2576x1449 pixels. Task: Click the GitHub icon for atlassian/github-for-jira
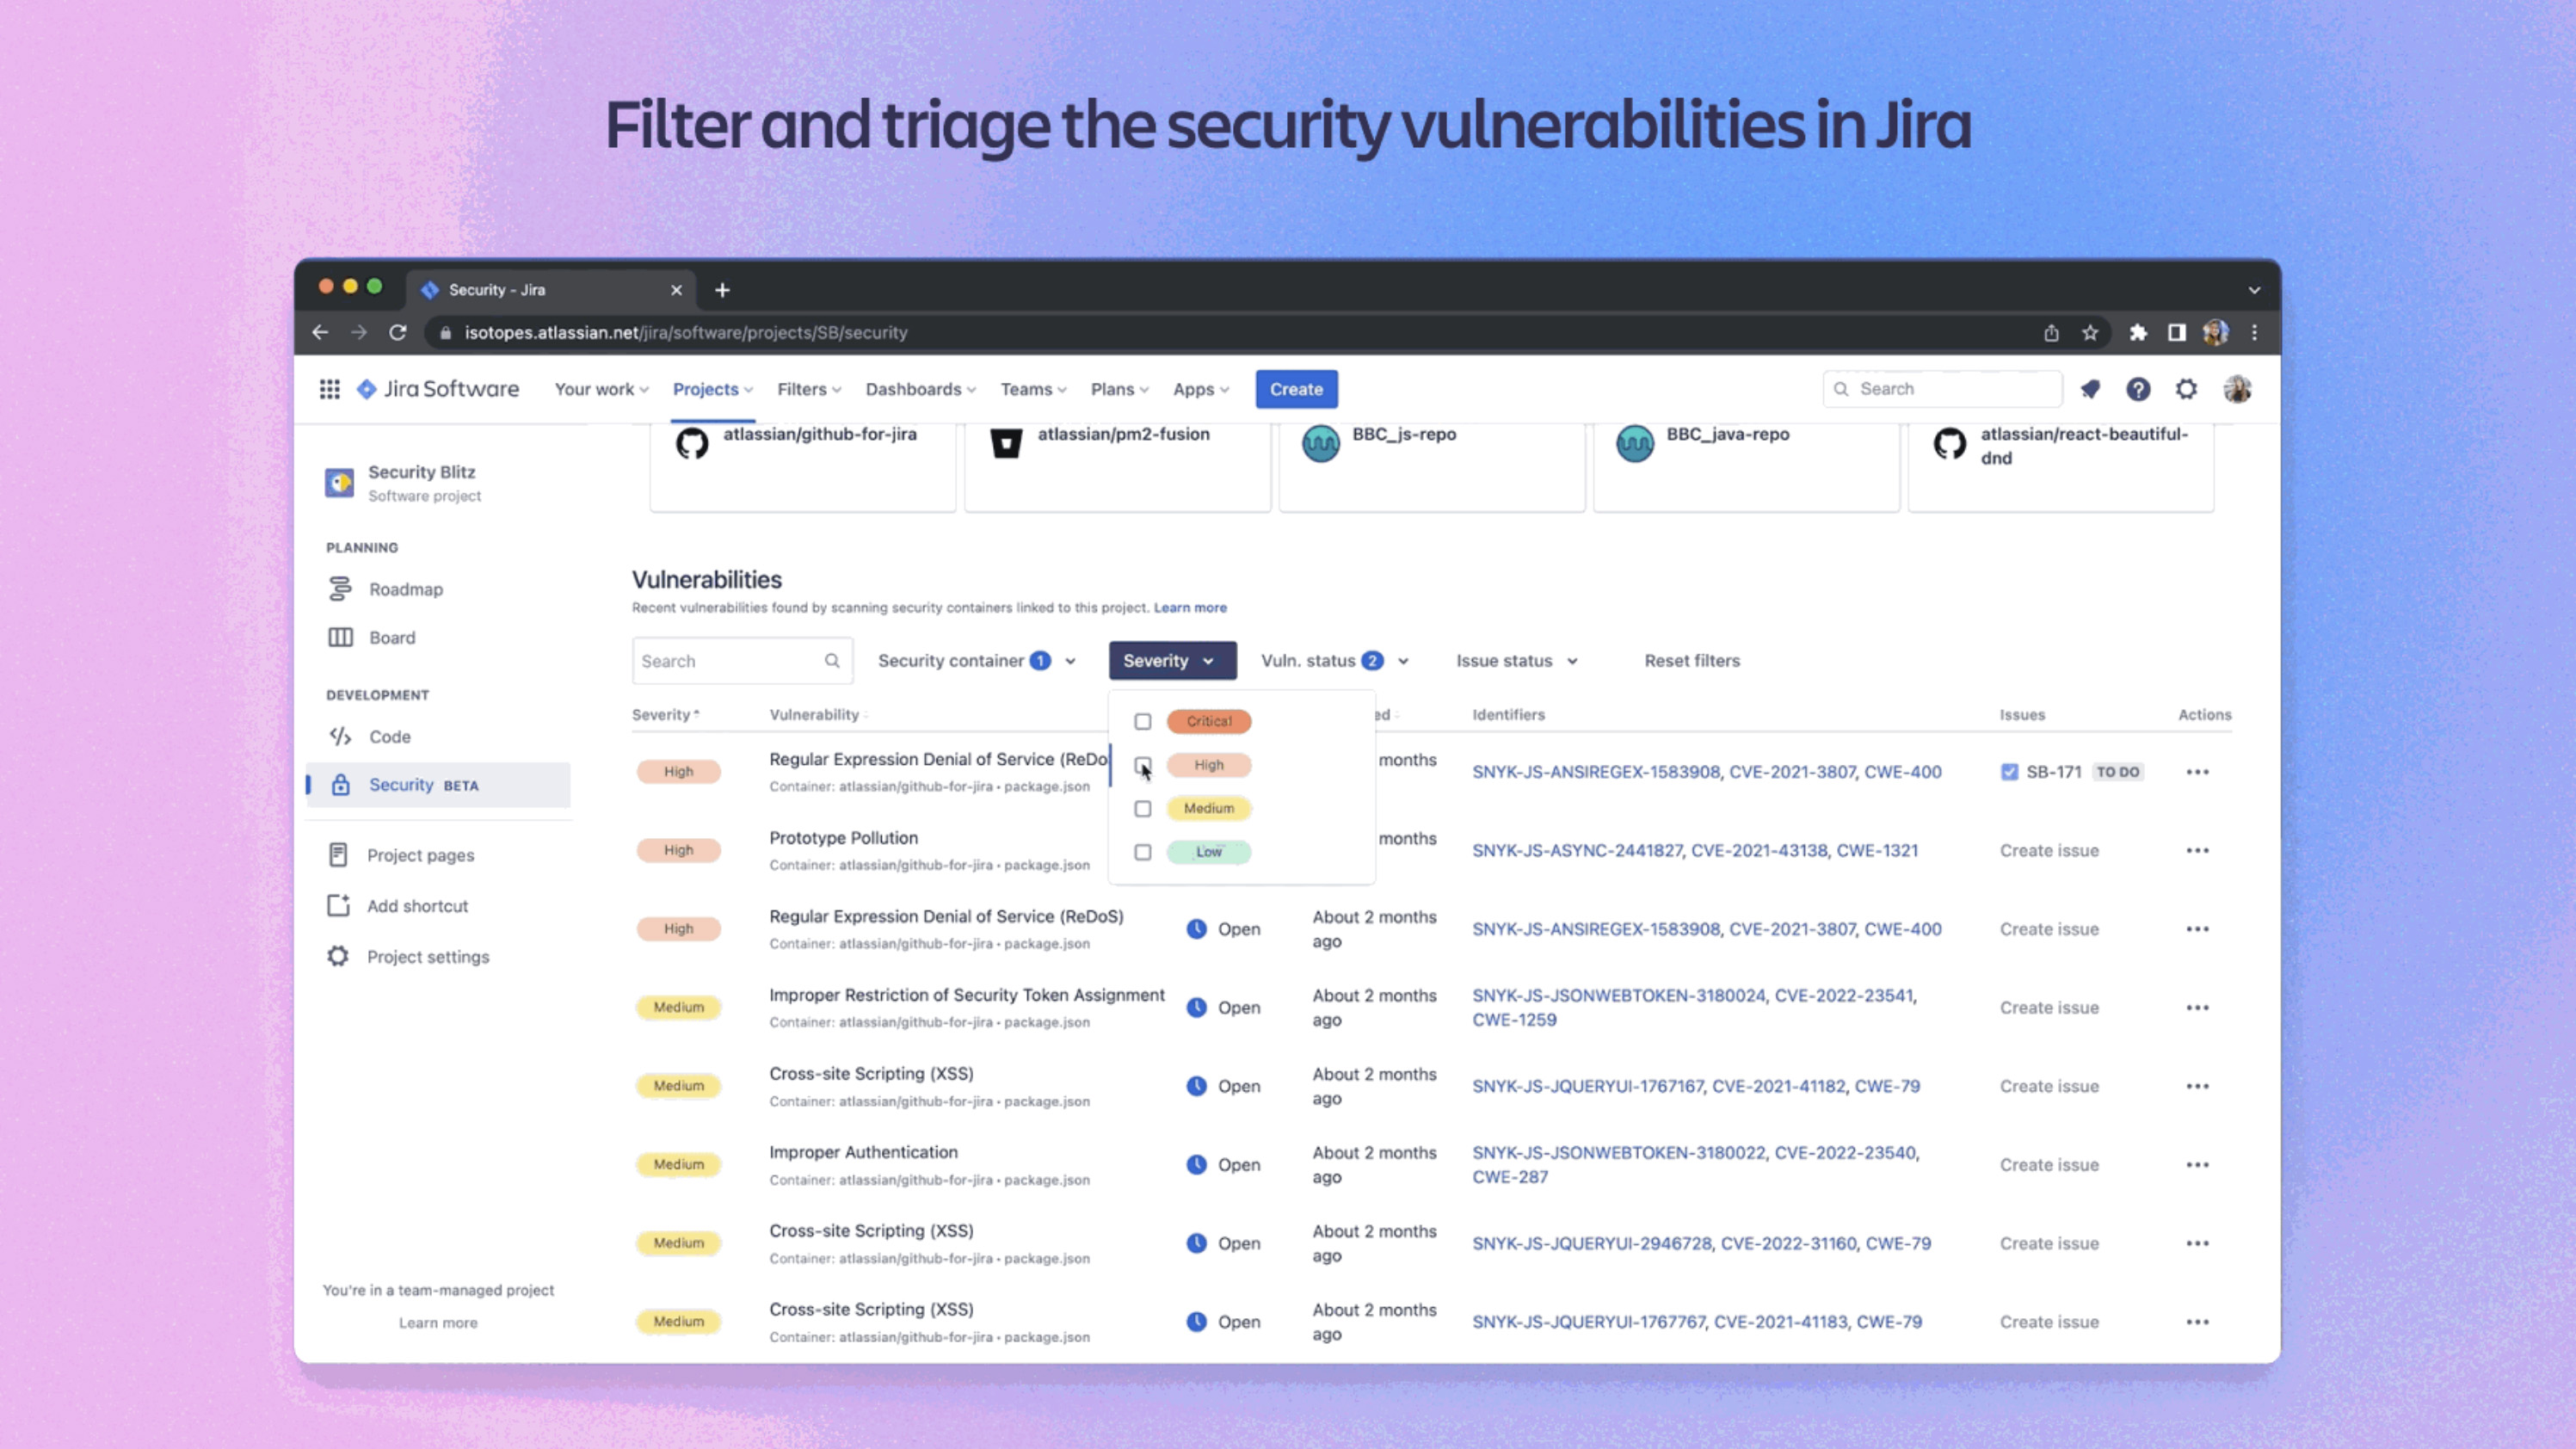pos(692,443)
